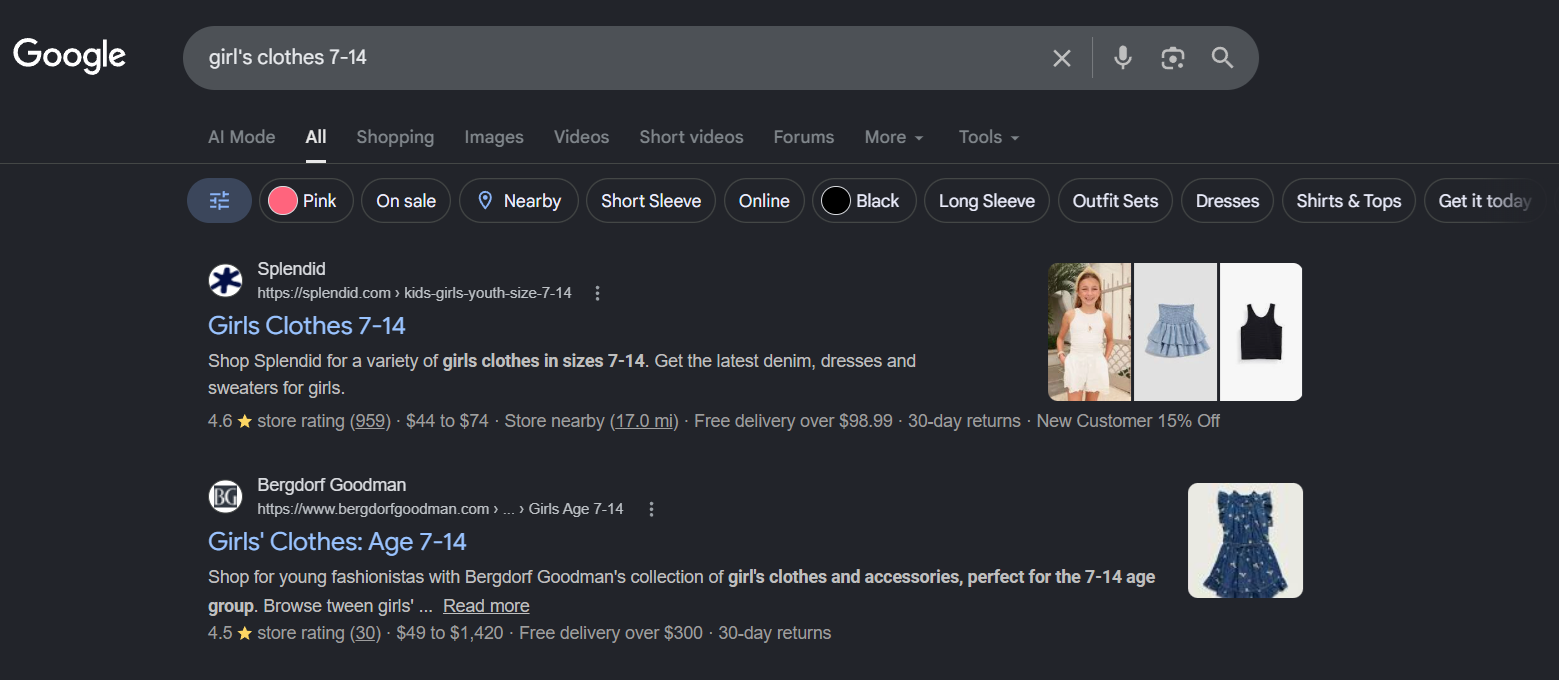Open the Short videos tab

pyautogui.click(x=691, y=137)
